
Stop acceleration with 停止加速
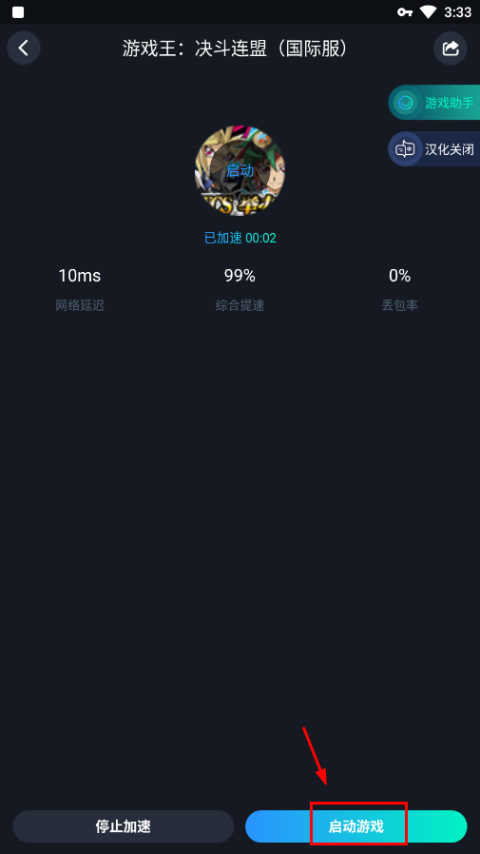coord(124,826)
